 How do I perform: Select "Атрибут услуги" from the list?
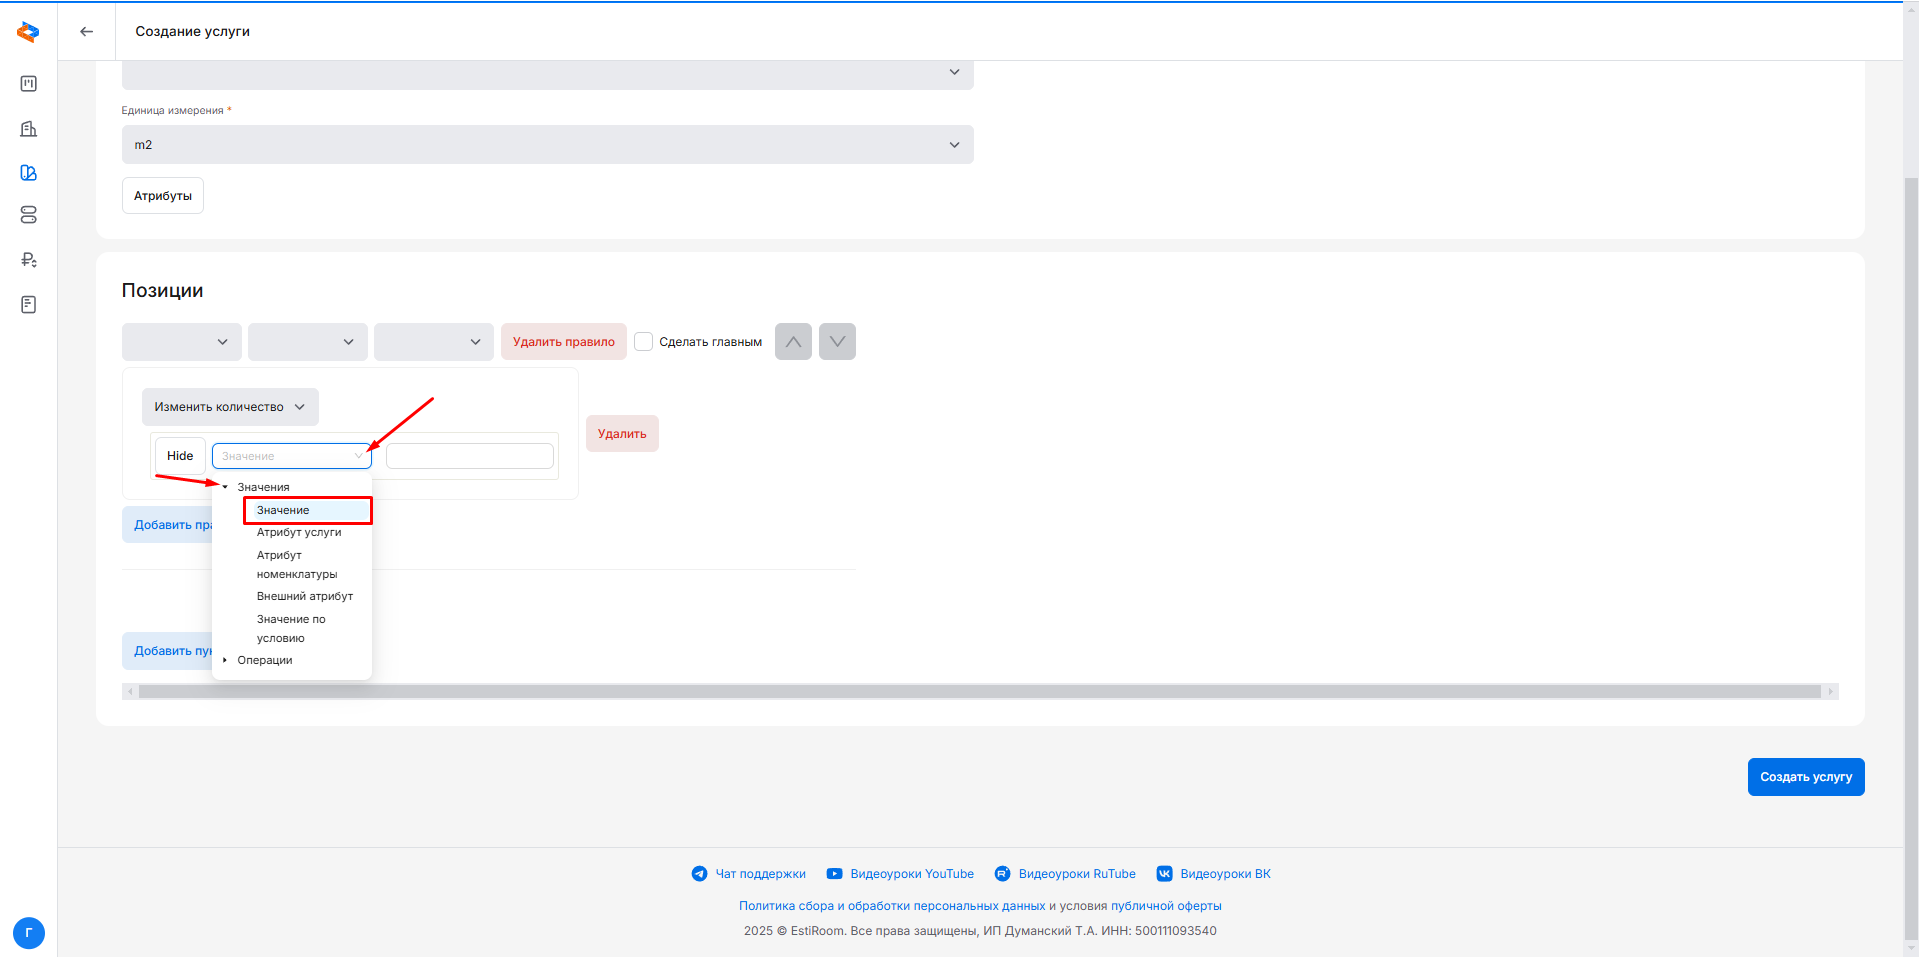[x=299, y=532]
